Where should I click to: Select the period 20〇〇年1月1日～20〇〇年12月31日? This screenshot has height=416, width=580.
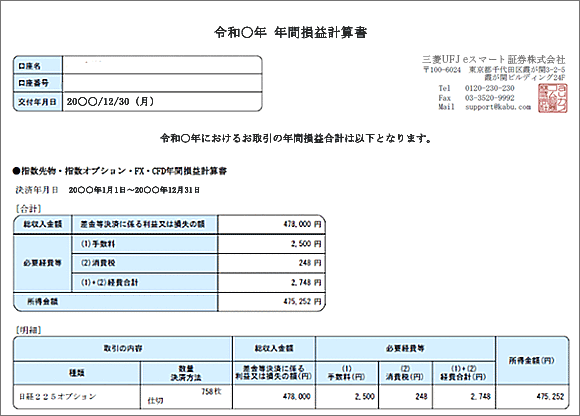[x=134, y=190]
